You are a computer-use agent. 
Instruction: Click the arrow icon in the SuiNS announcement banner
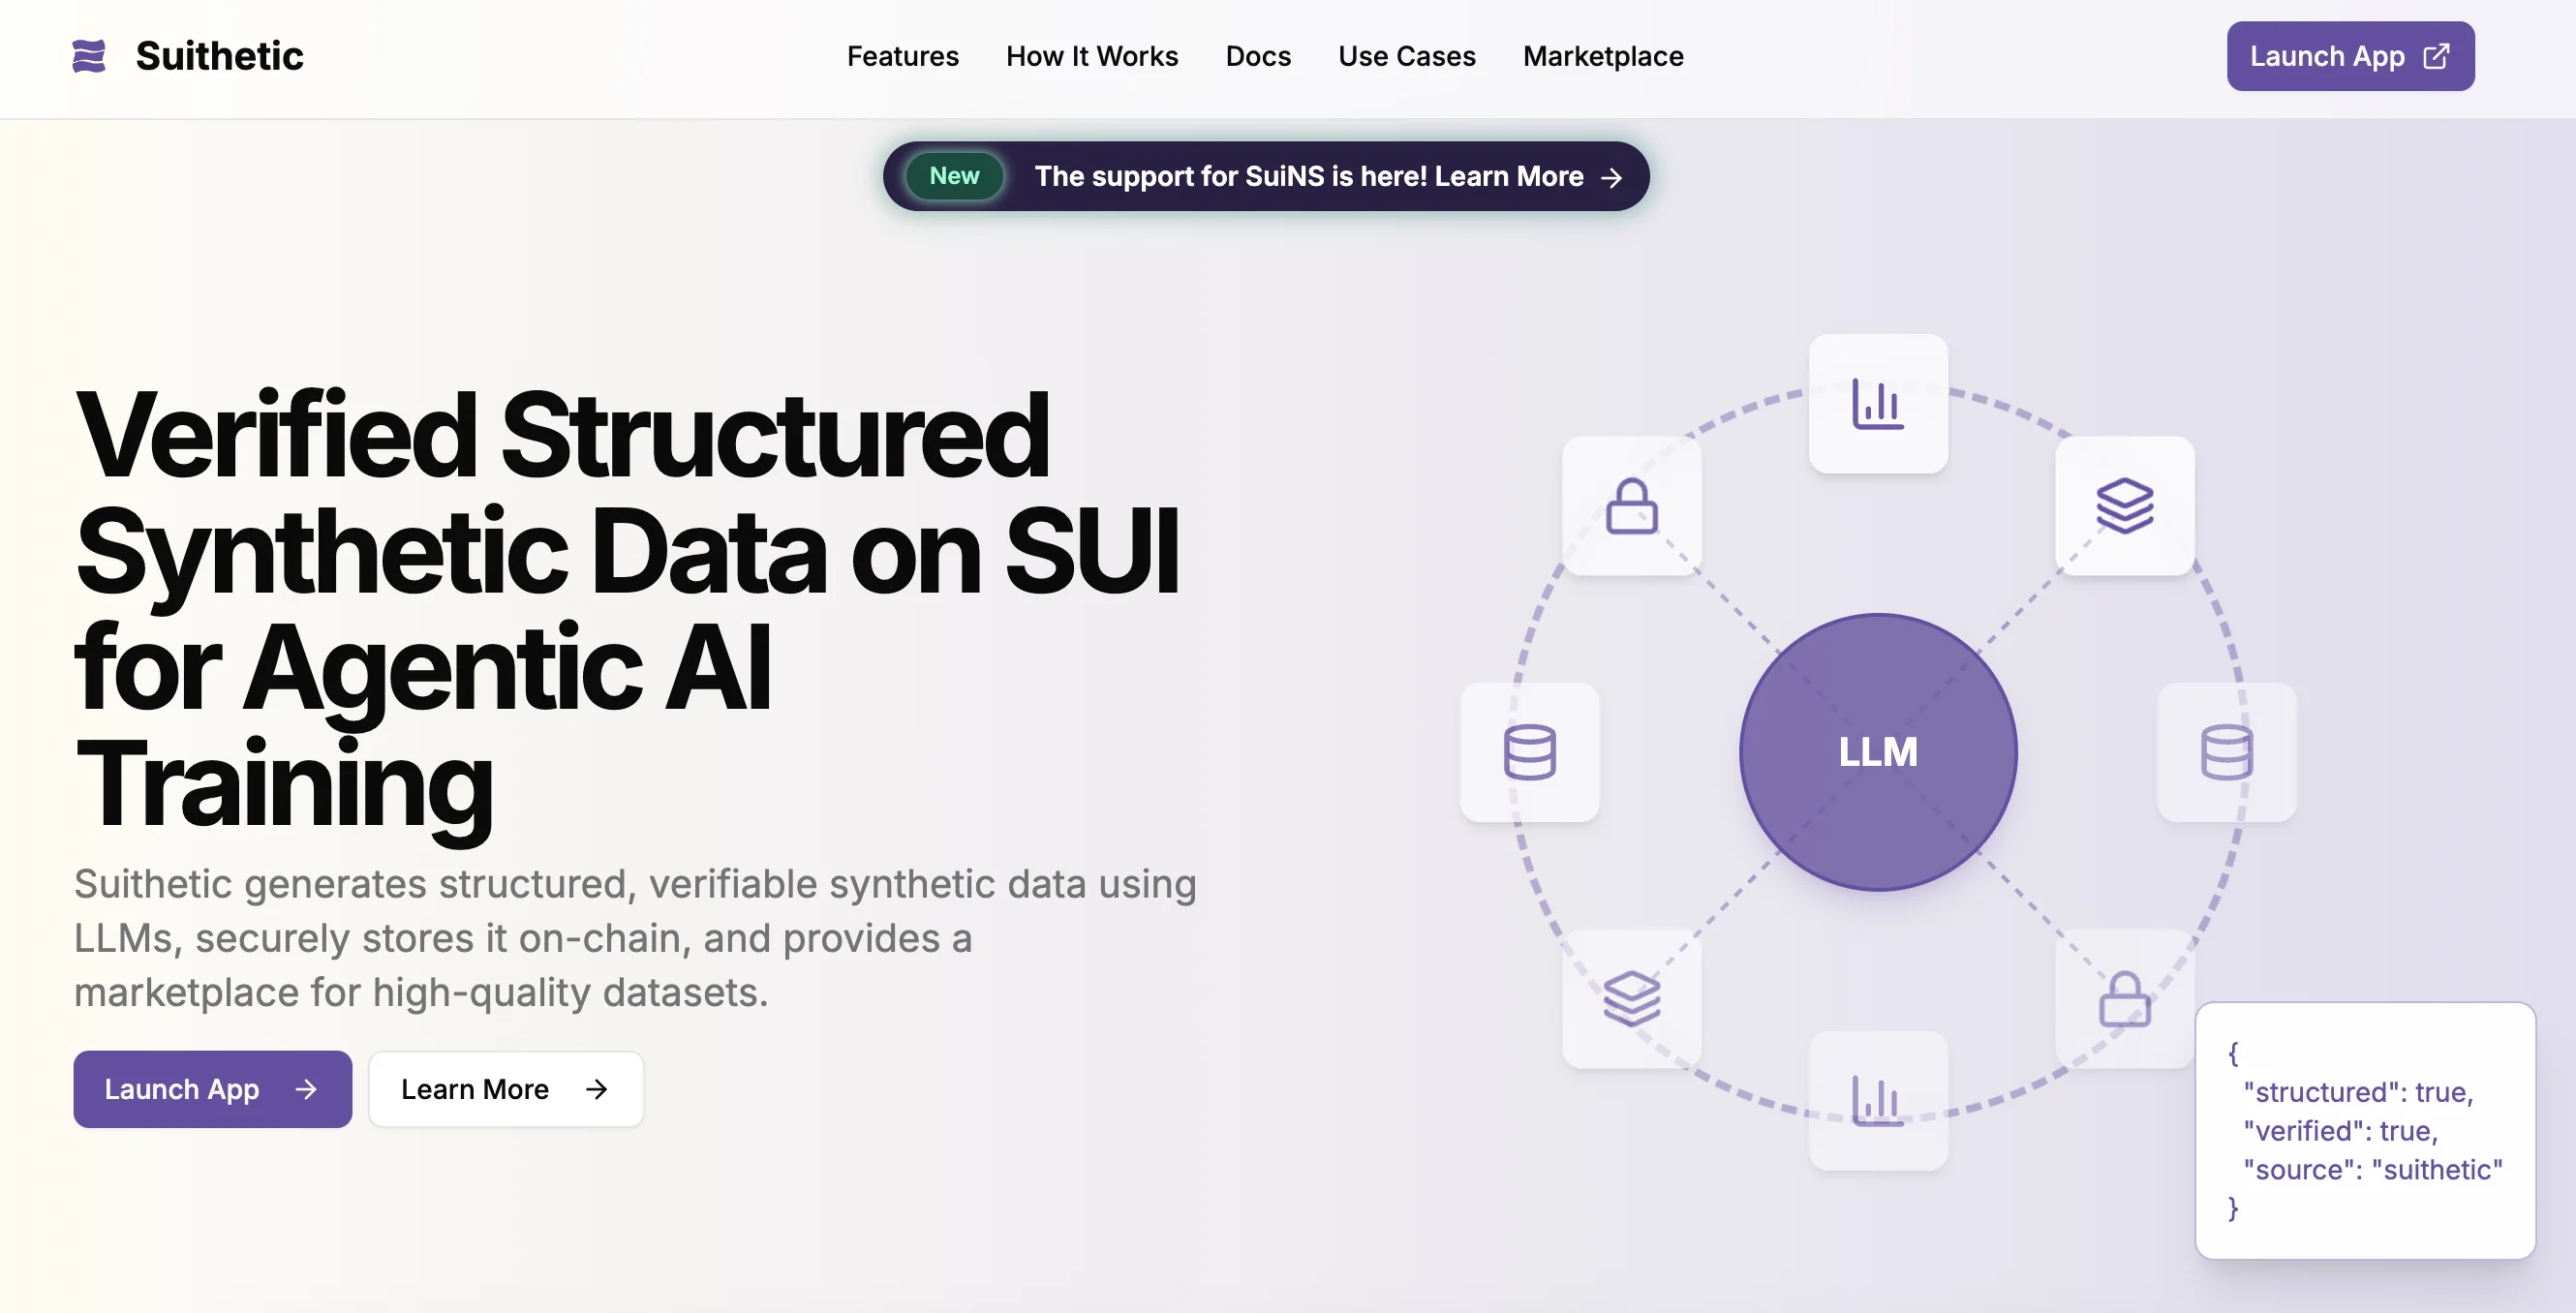pos(1611,177)
